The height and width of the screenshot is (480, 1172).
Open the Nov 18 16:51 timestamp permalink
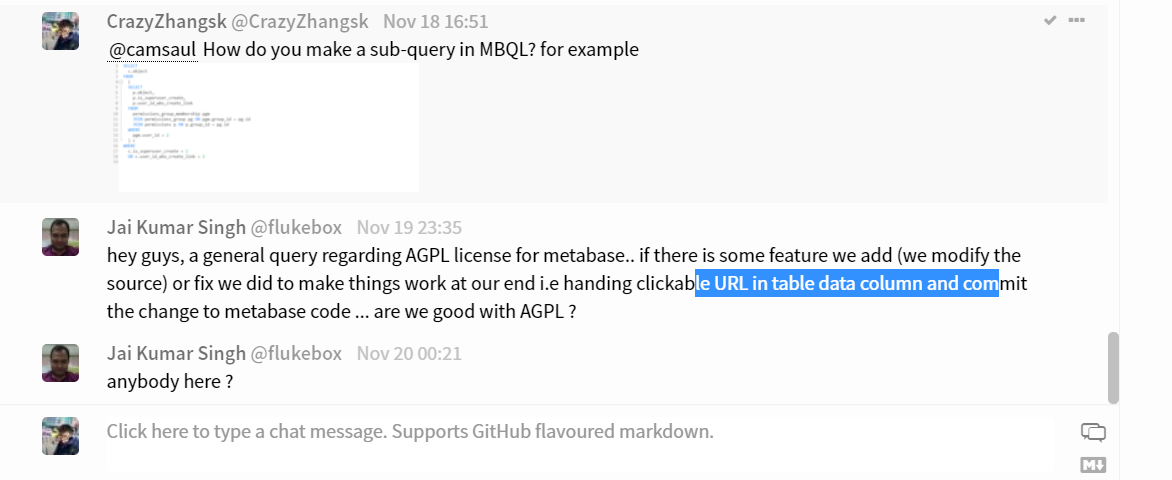click(x=435, y=22)
